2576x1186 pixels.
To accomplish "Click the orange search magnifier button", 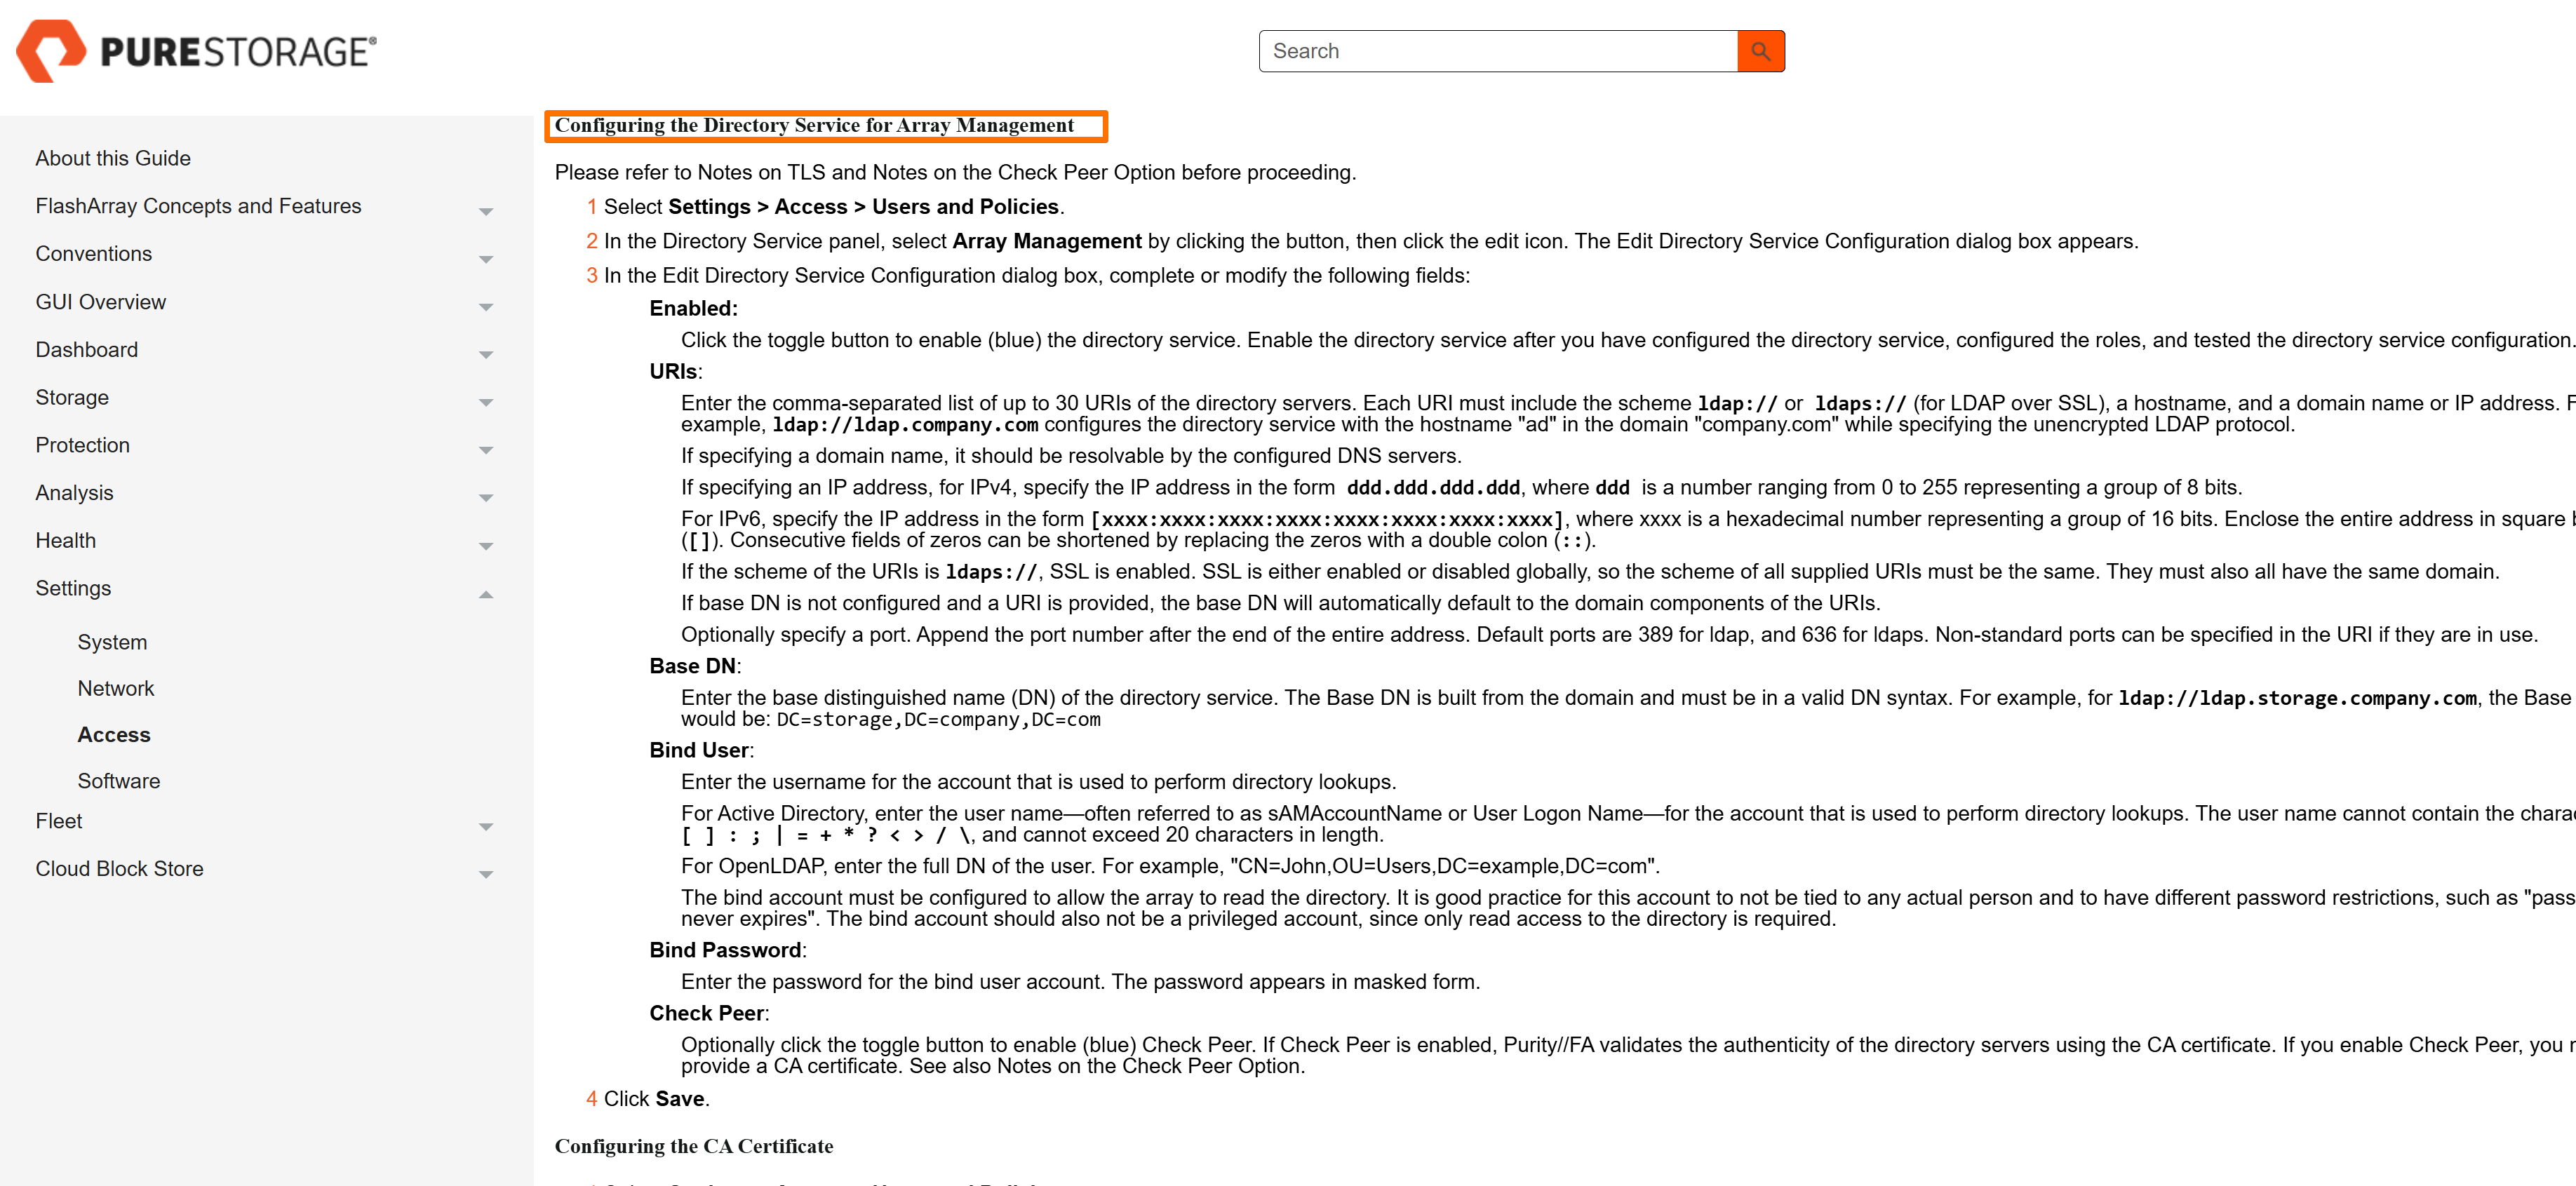I will pyautogui.click(x=1760, y=51).
